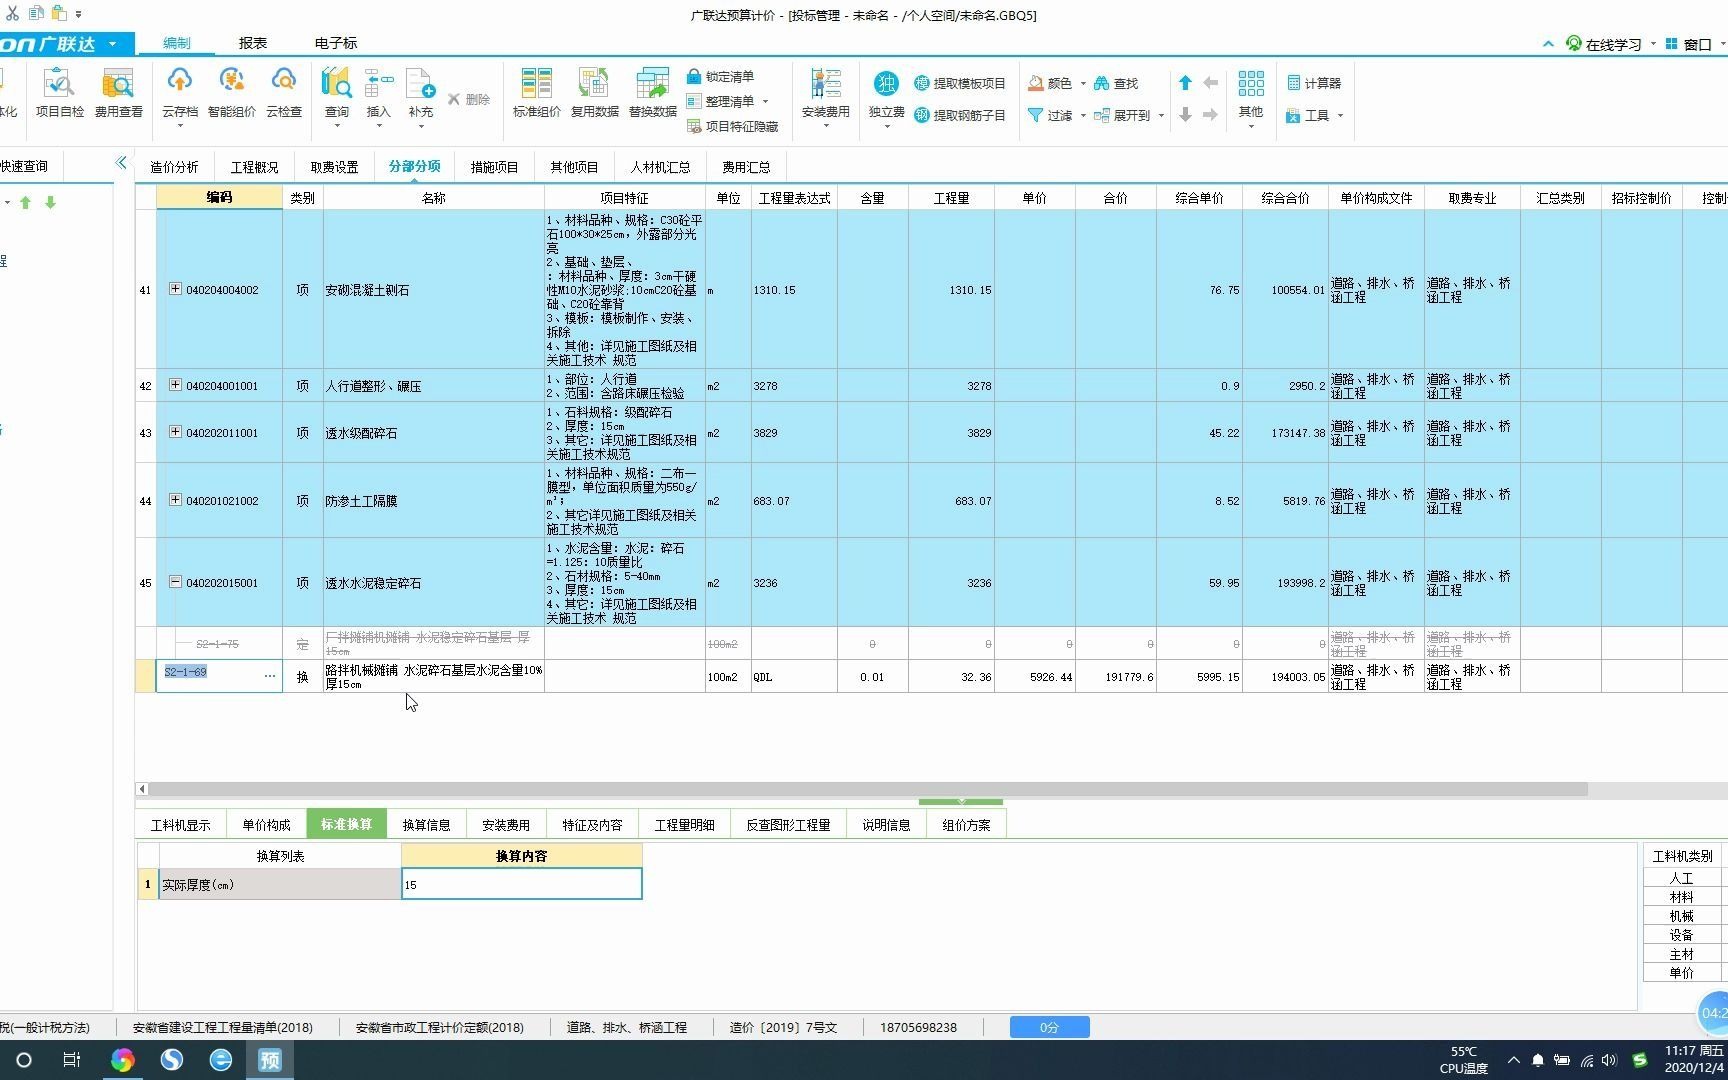The image size is (1728, 1080).
Task: Open Windows search circle on taskbar
Action: 24,1060
